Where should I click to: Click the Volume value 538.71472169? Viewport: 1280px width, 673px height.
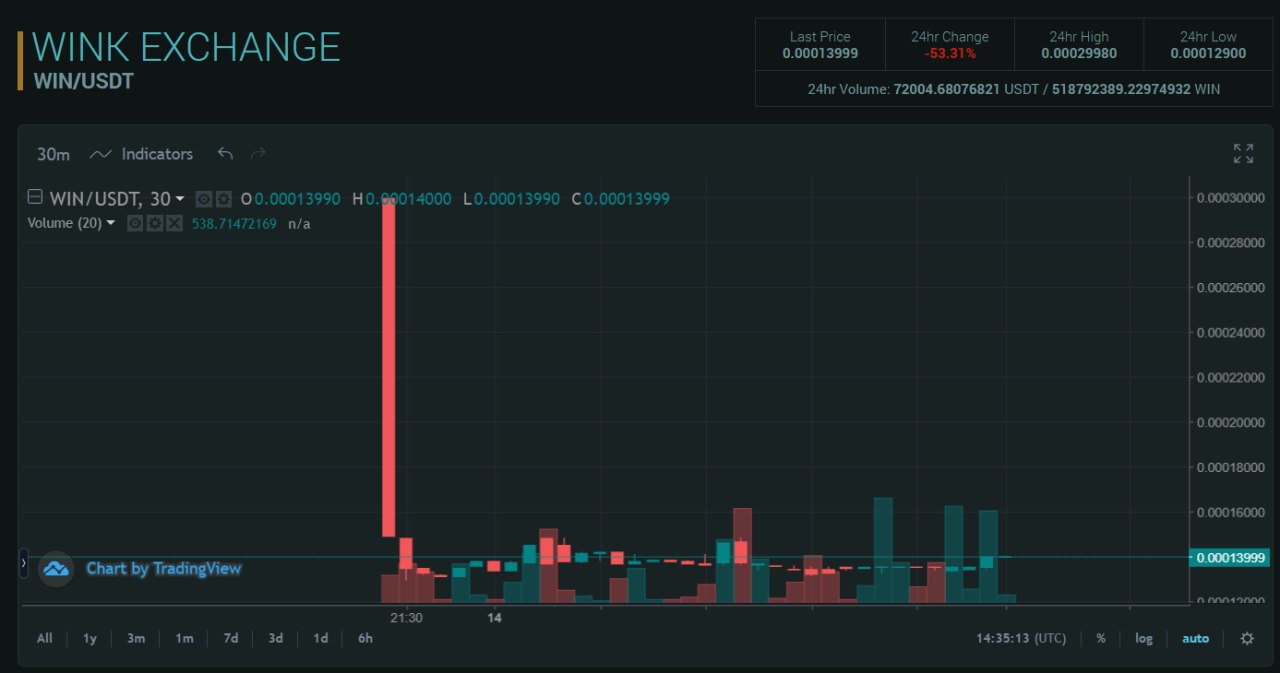click(x=234, y=223)
